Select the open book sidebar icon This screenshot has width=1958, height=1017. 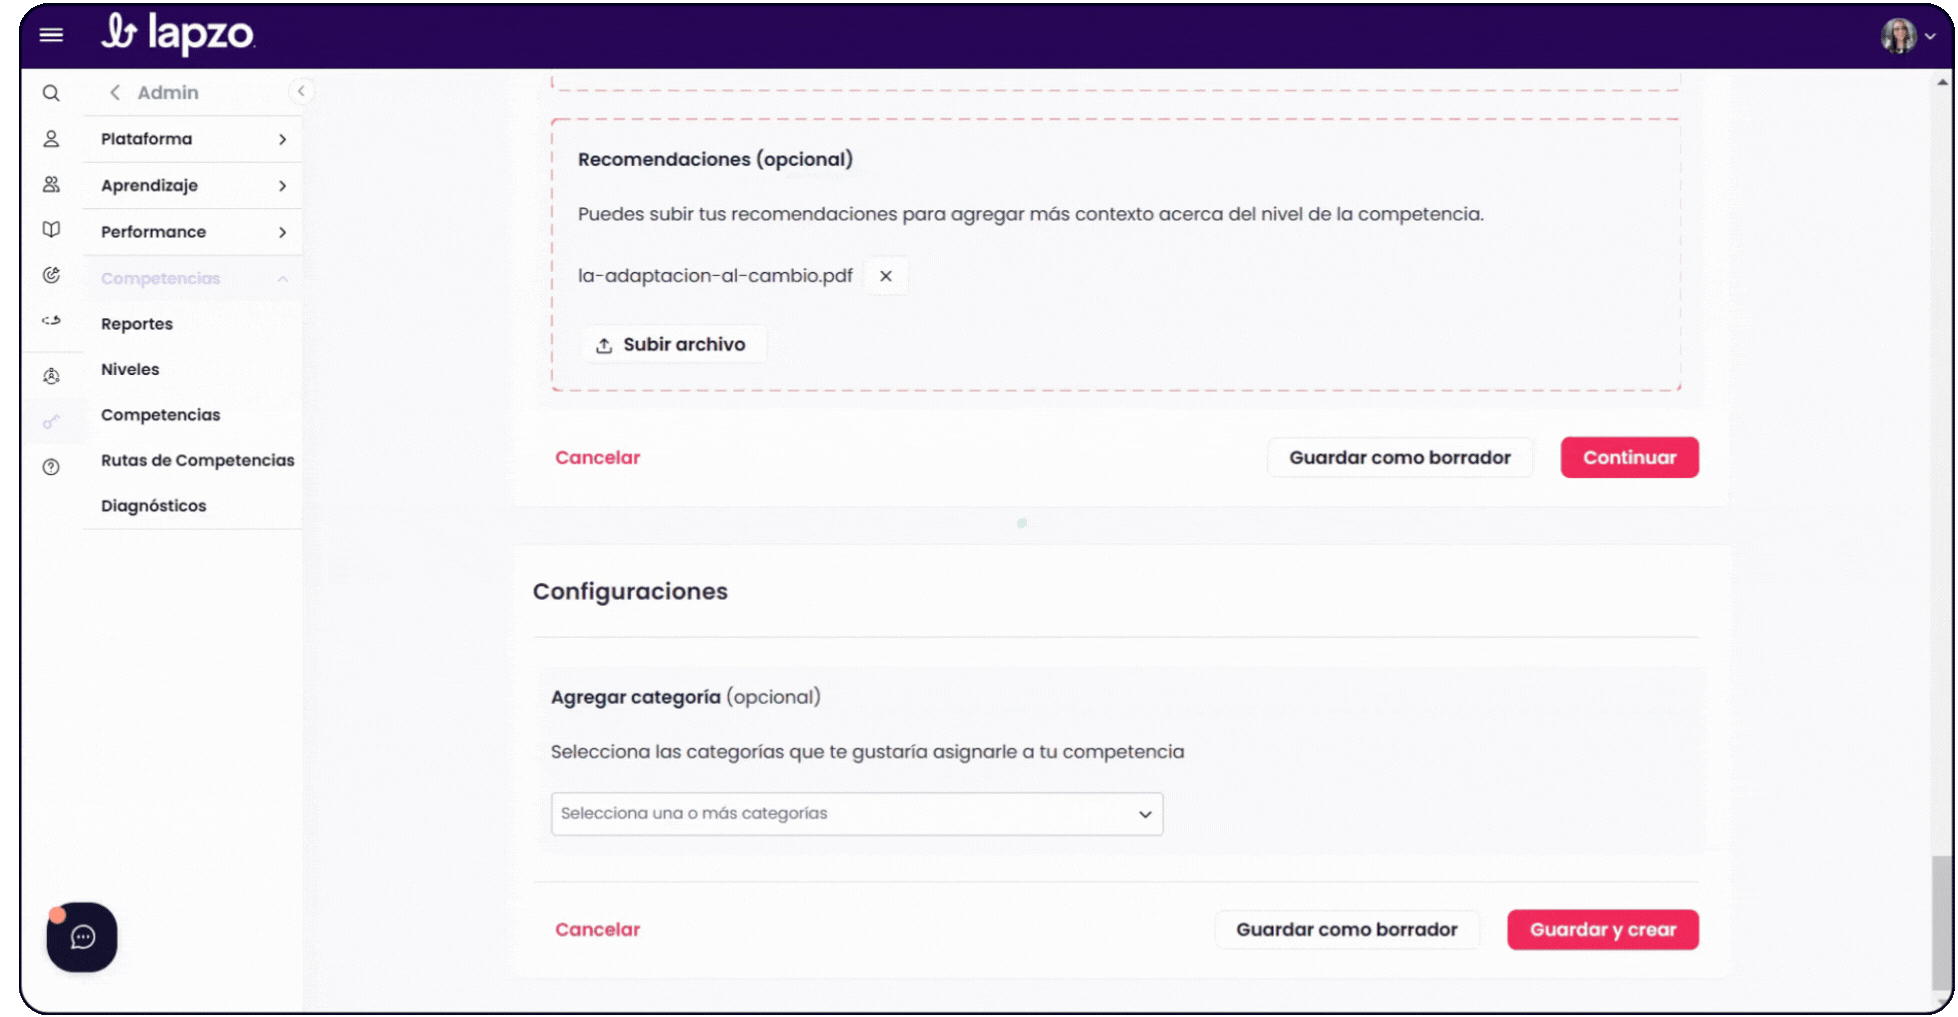coord(51,229)
